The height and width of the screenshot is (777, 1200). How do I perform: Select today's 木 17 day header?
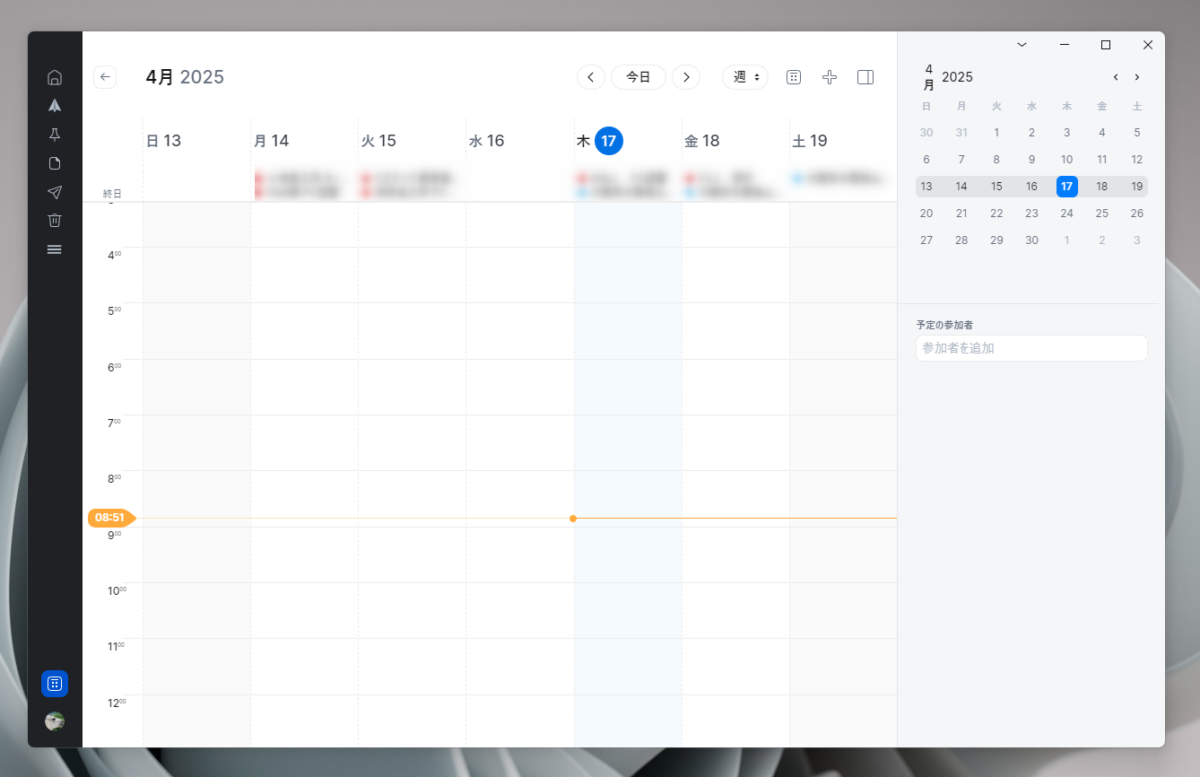click(600, 141)
